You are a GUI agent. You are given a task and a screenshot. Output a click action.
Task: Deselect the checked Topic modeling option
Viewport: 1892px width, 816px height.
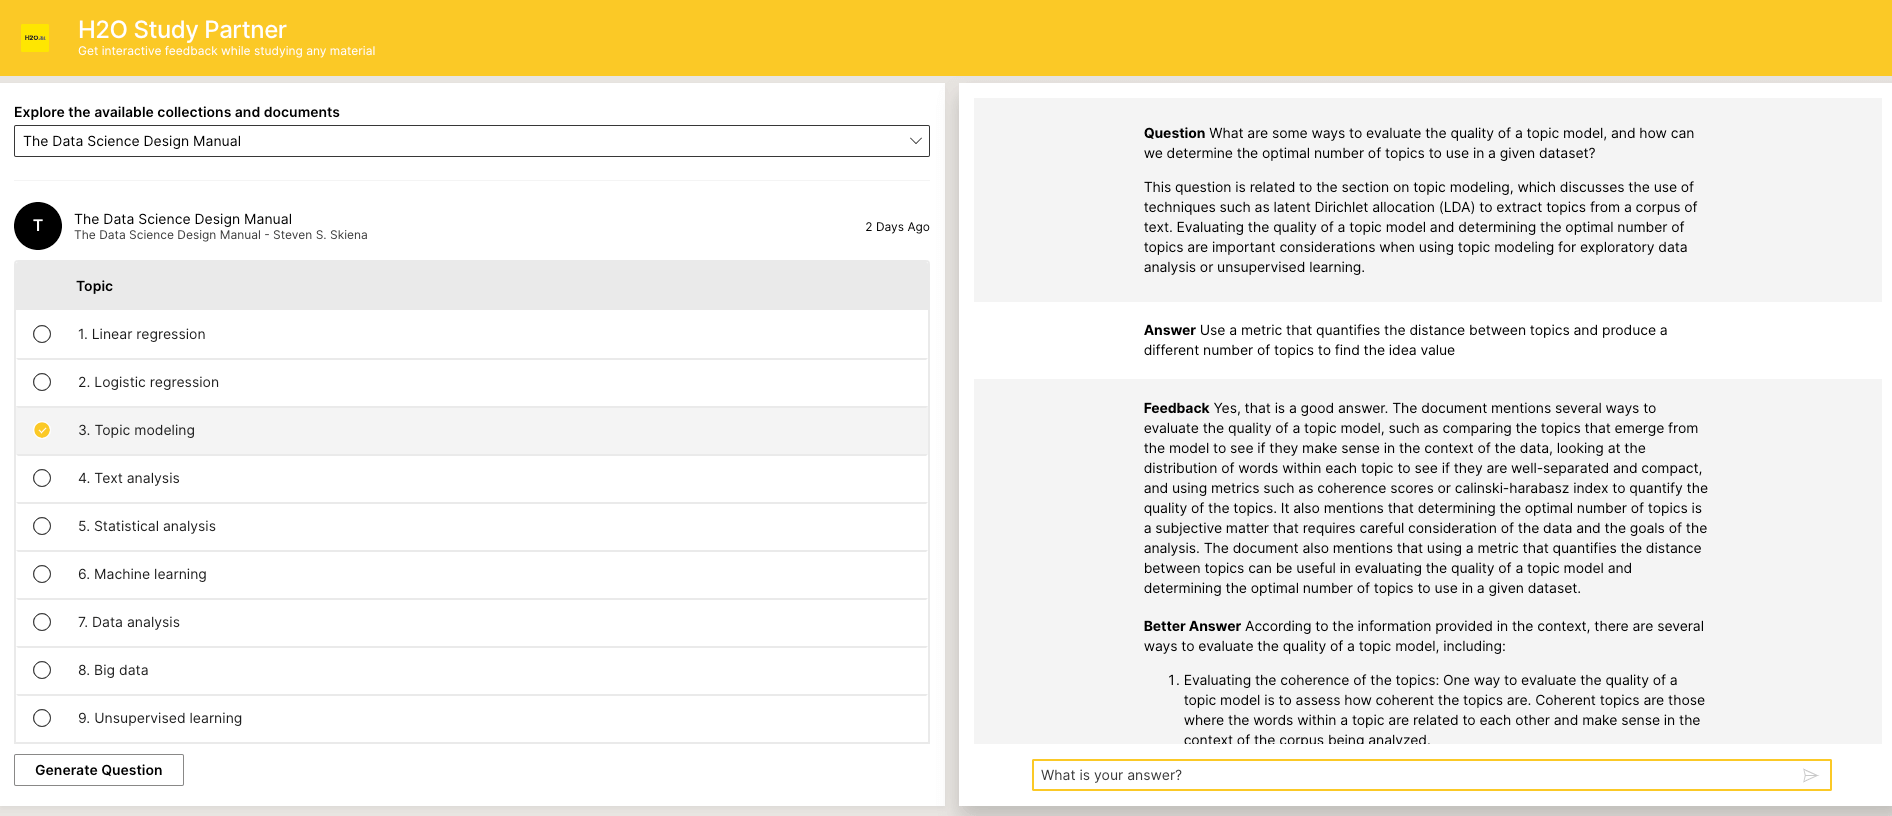[42, 430]
